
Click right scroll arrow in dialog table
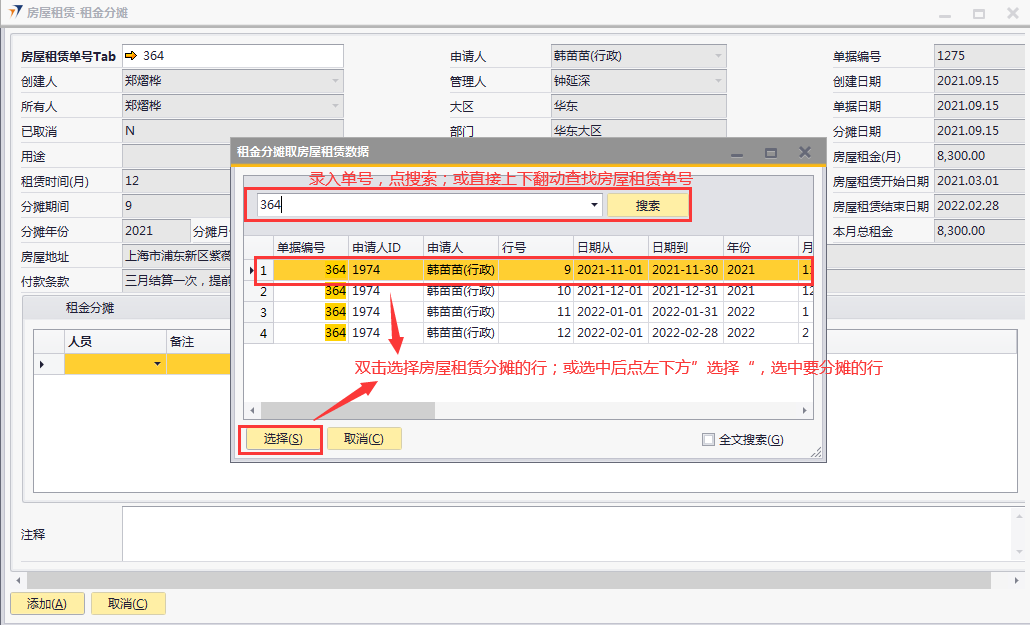coord(804,411)
